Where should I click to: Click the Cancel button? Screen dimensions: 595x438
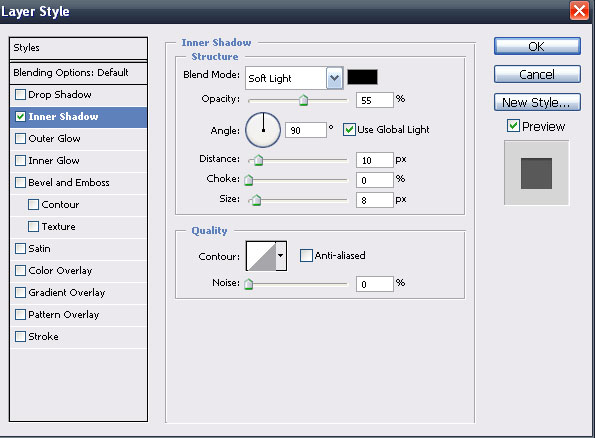click(537, 74)
